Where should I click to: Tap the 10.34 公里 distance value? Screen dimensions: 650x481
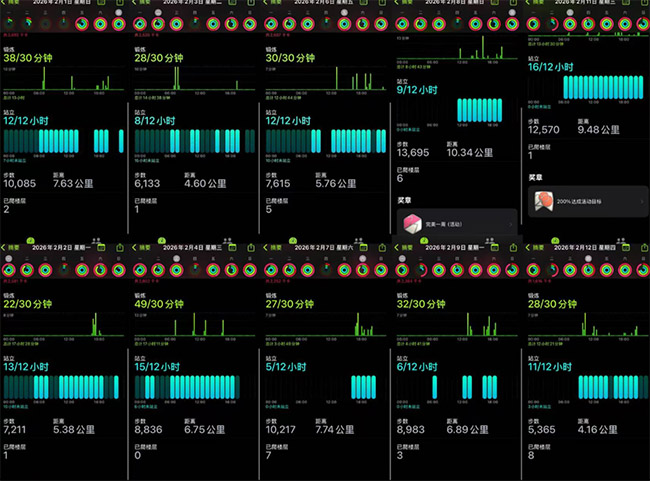pyautogui.click(x=471, y=151)
